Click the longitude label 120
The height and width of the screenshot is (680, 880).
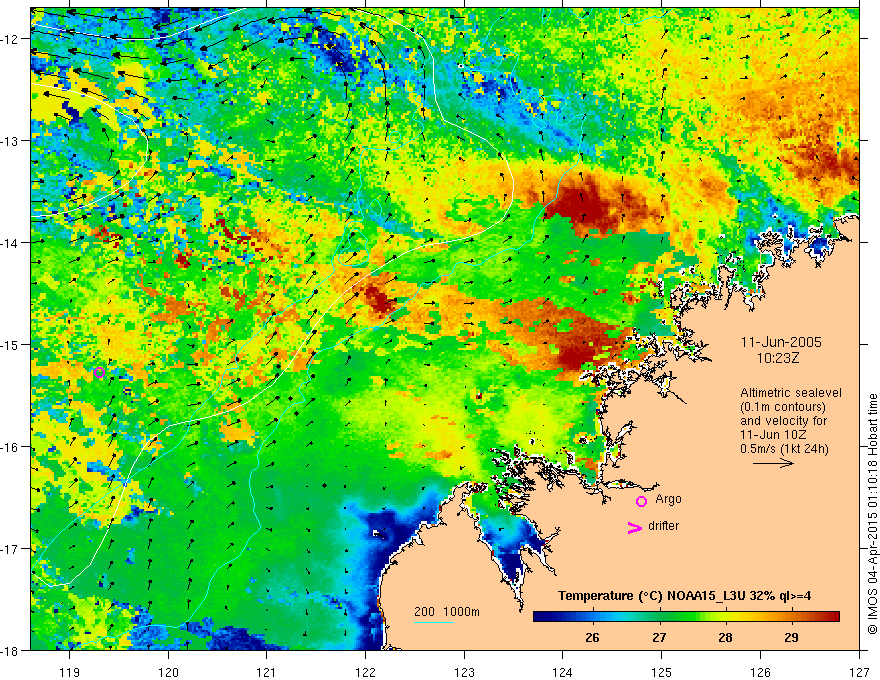pos(168,672)
